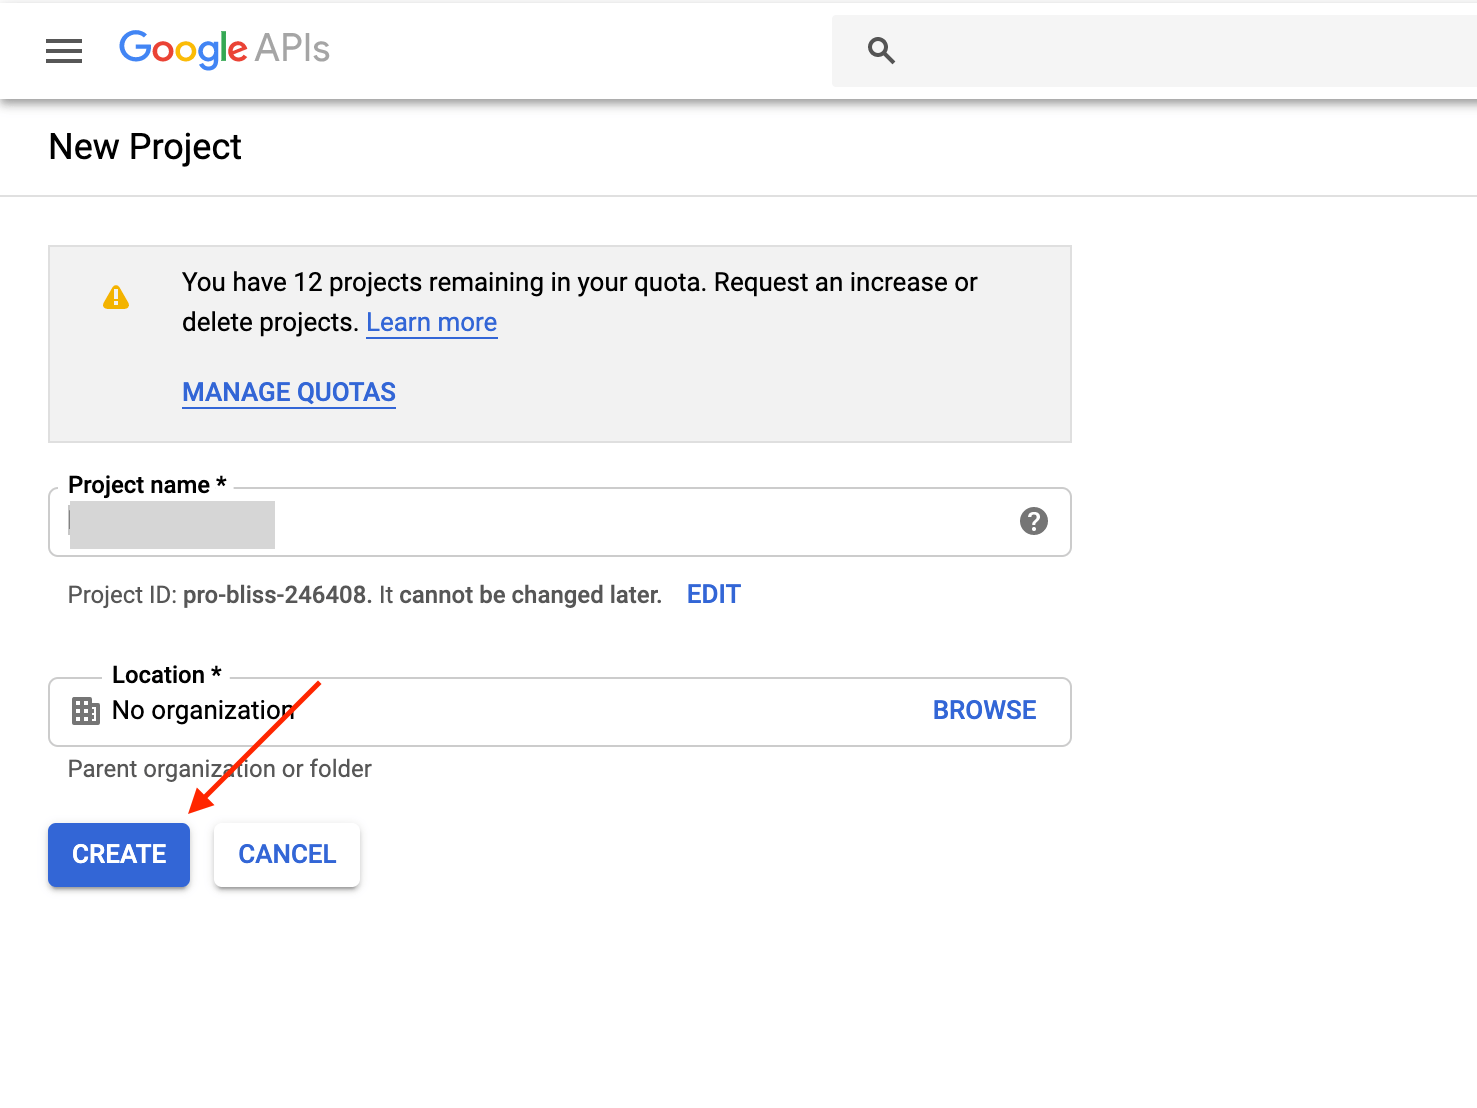This screenshot has width=1477, height=1108.
Task: Click the organization building icon
Action: point(86,711)
